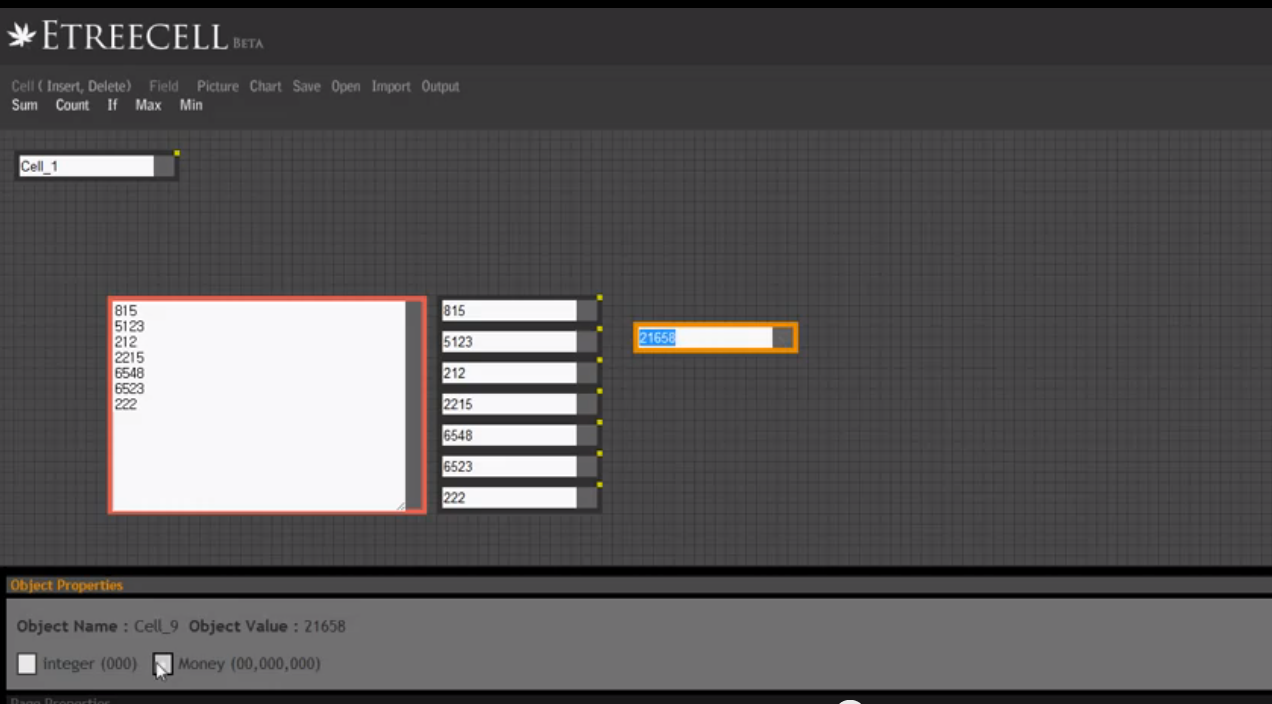Click the text area's corner grip
The image size is (1272, 704).
coord(400,505)
